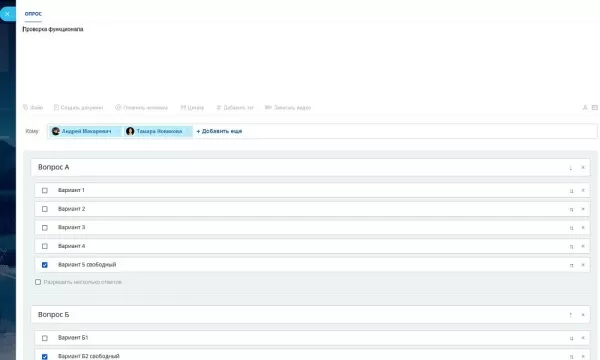Close the poll slider panel
The height and width of the screenshot is (360, 600).
pos(7,14)
